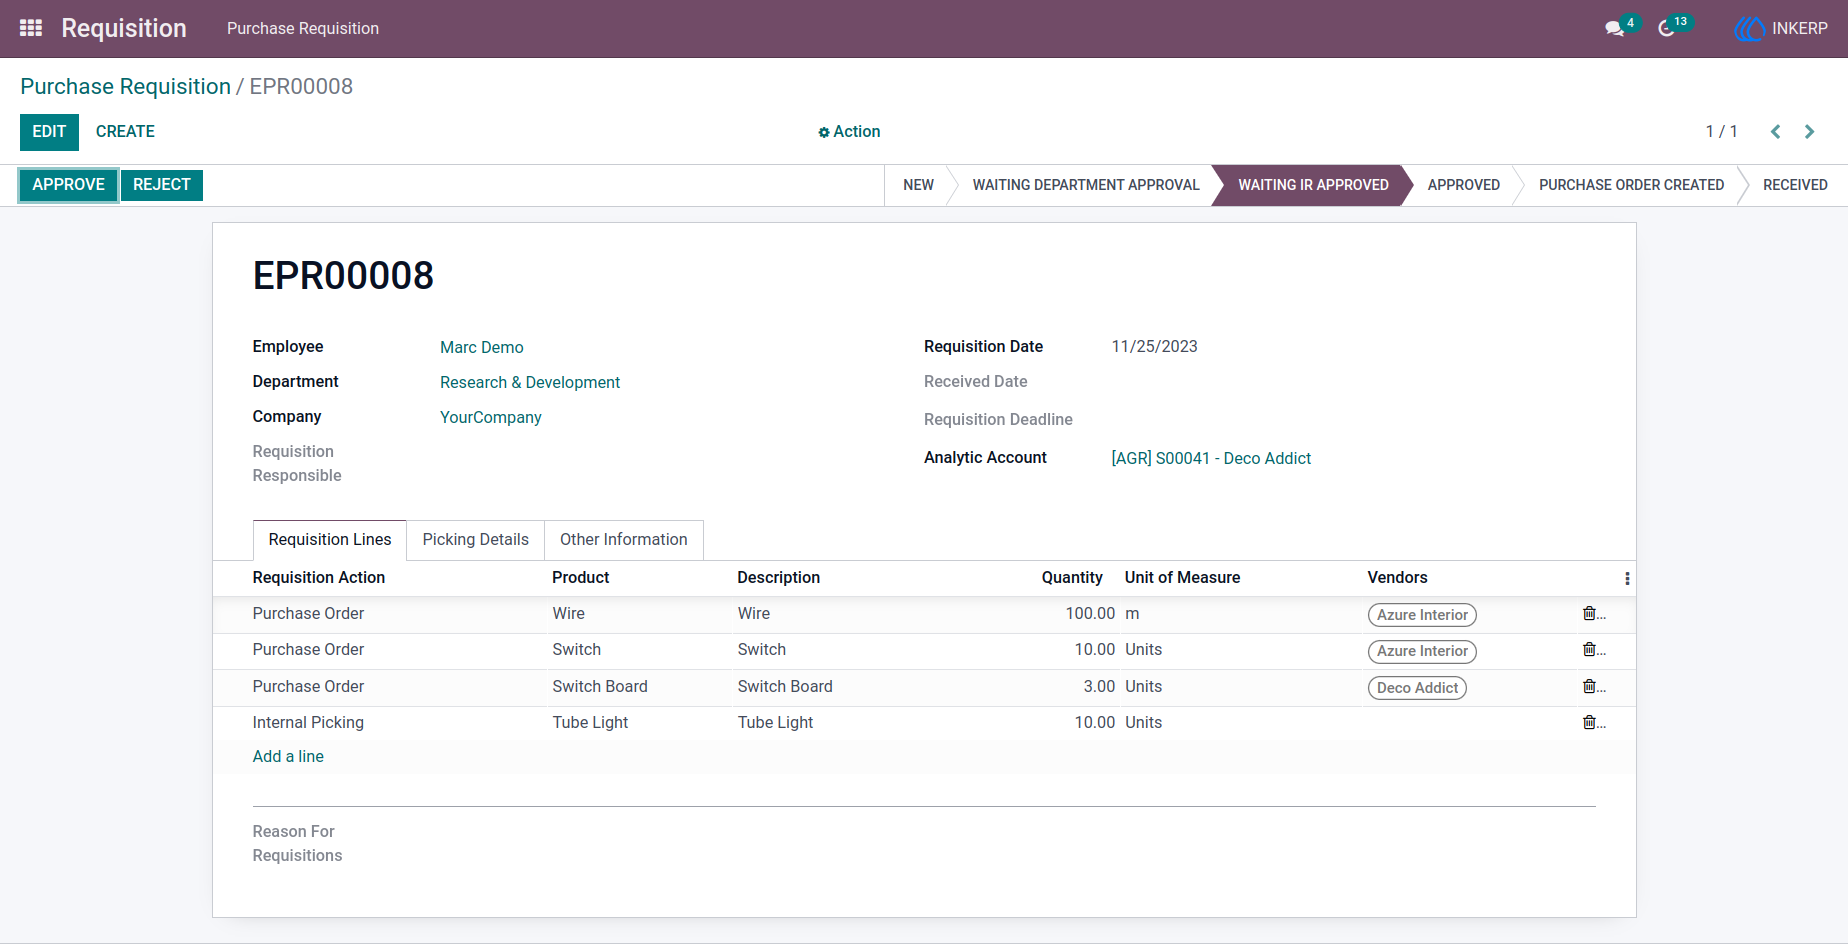Viewport: 1848px width, 944px height.
Task: Reject the requisition
Action: pyautogui.click(x=162, y=185)
